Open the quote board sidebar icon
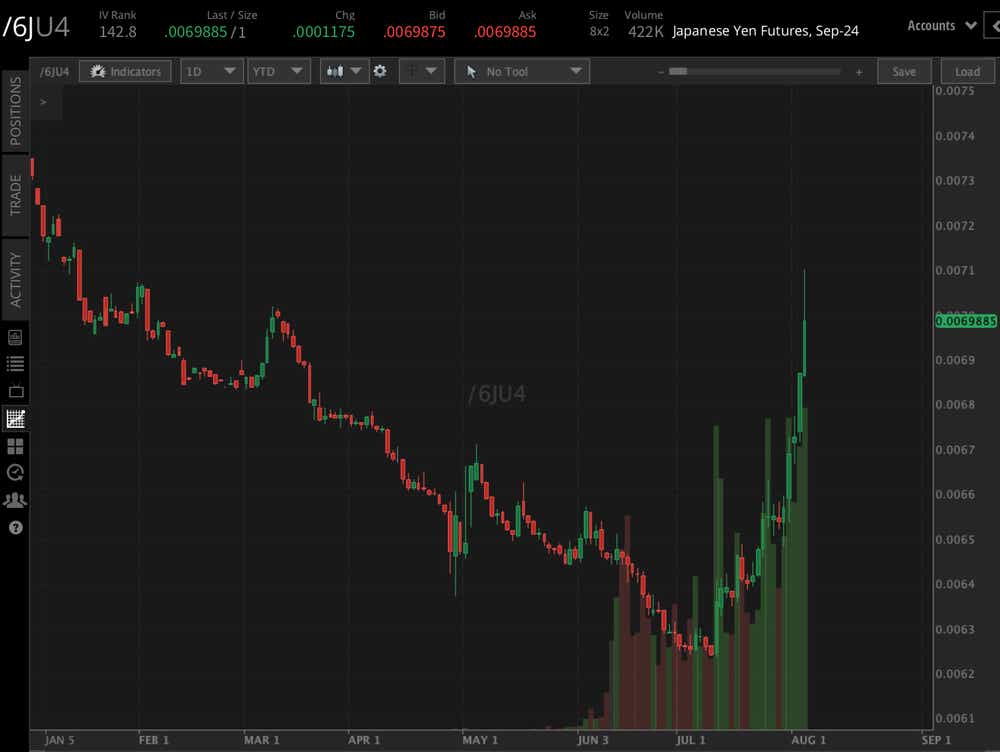Screen dimensions: 1000x752 [x=15, y=391]
